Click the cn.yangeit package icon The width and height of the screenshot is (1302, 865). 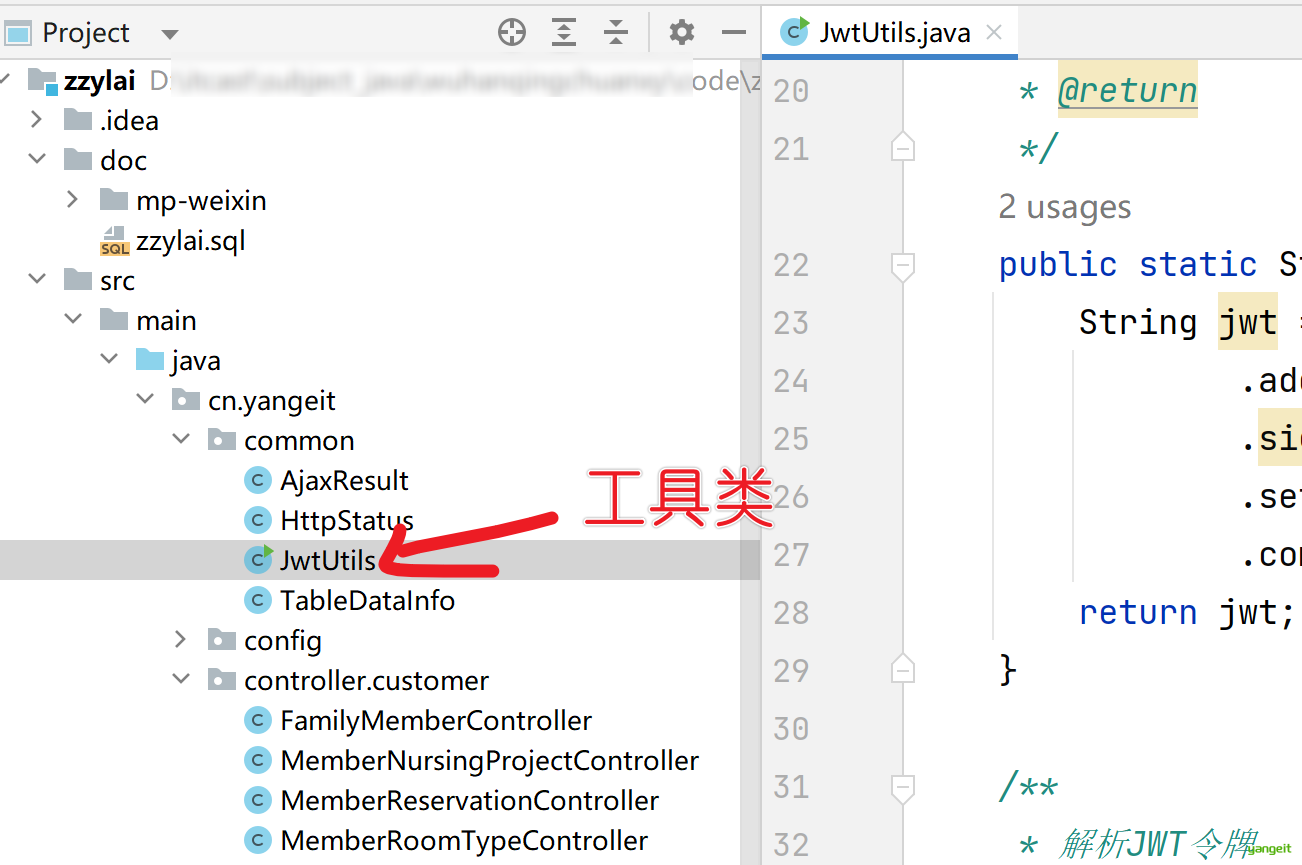(186, 400)
